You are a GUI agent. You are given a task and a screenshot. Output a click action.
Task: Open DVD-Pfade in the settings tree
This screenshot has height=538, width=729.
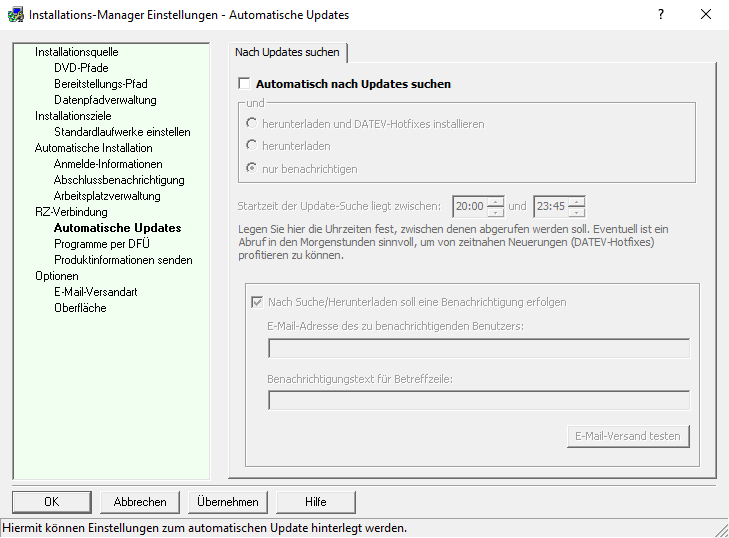(x=81, y=68)
